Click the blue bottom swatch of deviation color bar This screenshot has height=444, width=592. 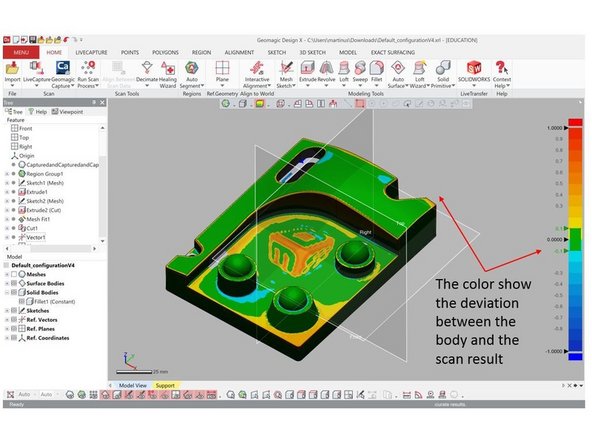tap(576, 357)
